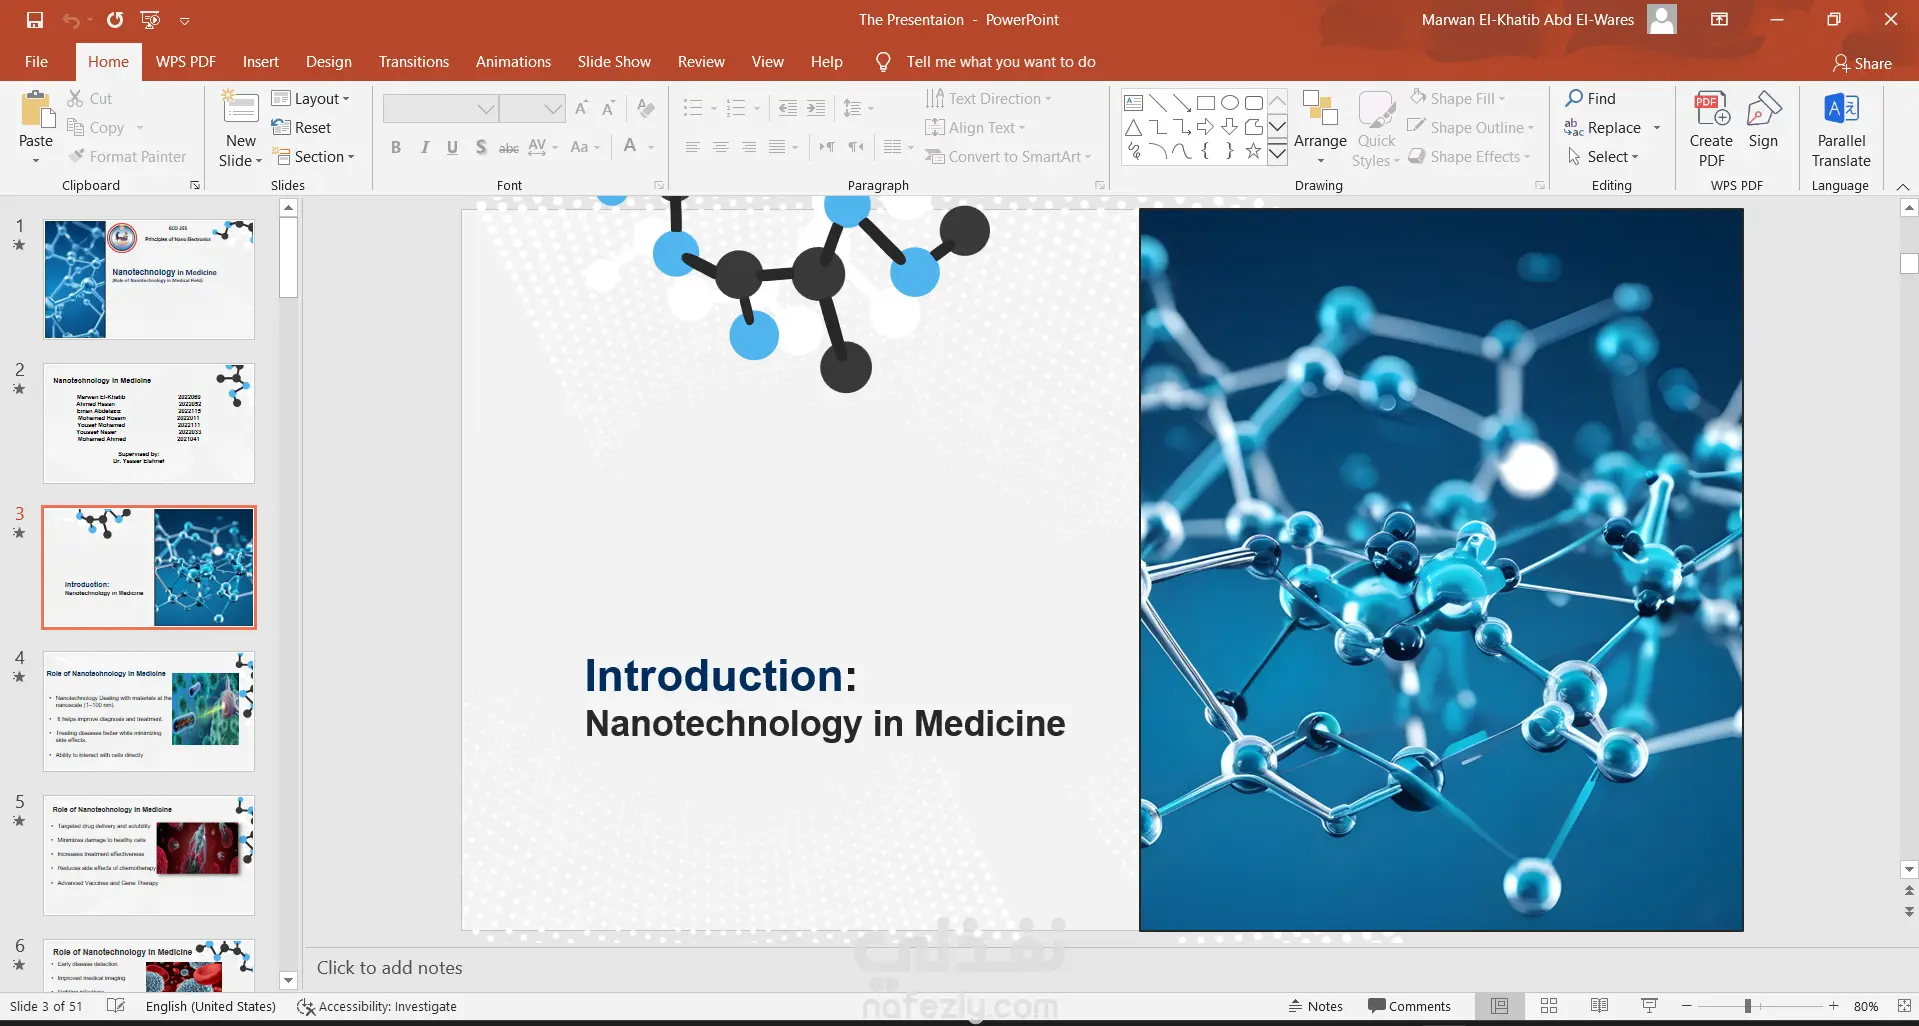The width and height of the screenshot is (1919, 1026).
Task: Click Find in Editing group
Action: [1591, 98]
